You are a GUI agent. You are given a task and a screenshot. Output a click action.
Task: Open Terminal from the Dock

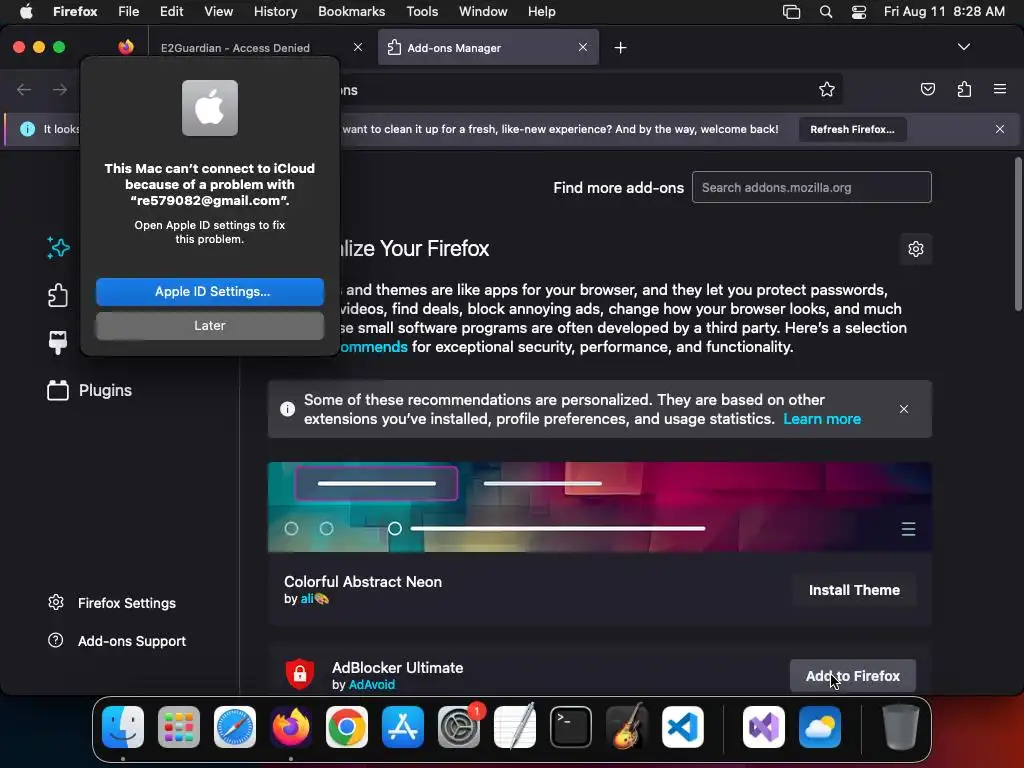(x=571, y=727)
